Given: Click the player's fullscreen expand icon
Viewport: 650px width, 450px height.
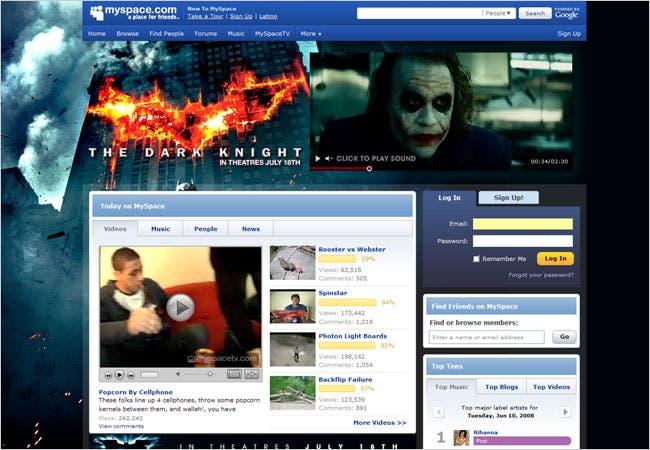Looking at the screenshot, I should 251,374.
